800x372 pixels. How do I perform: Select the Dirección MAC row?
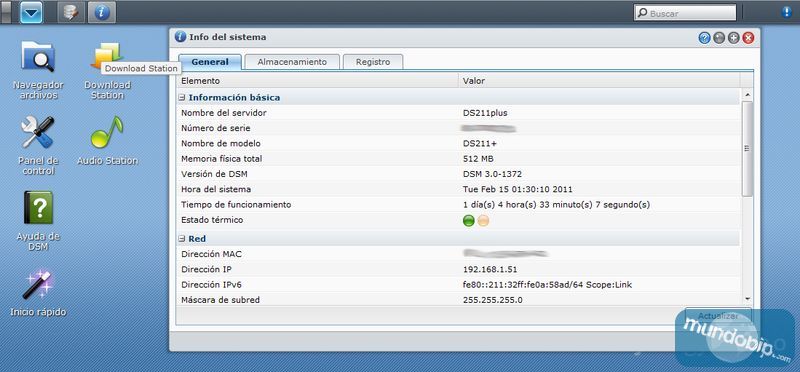point(458,254)
